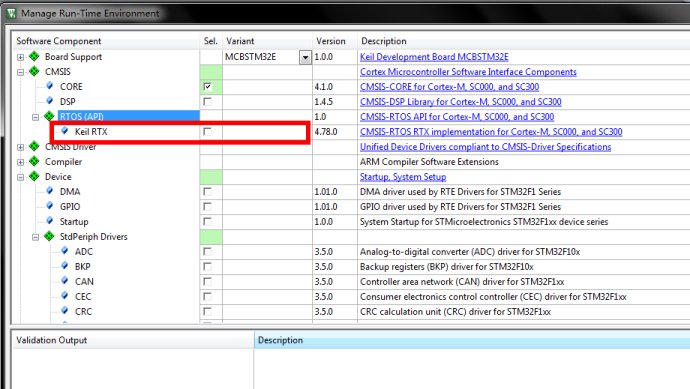
Task: Tick the CAN driver checkbox
Action: (x=207, y=281)
